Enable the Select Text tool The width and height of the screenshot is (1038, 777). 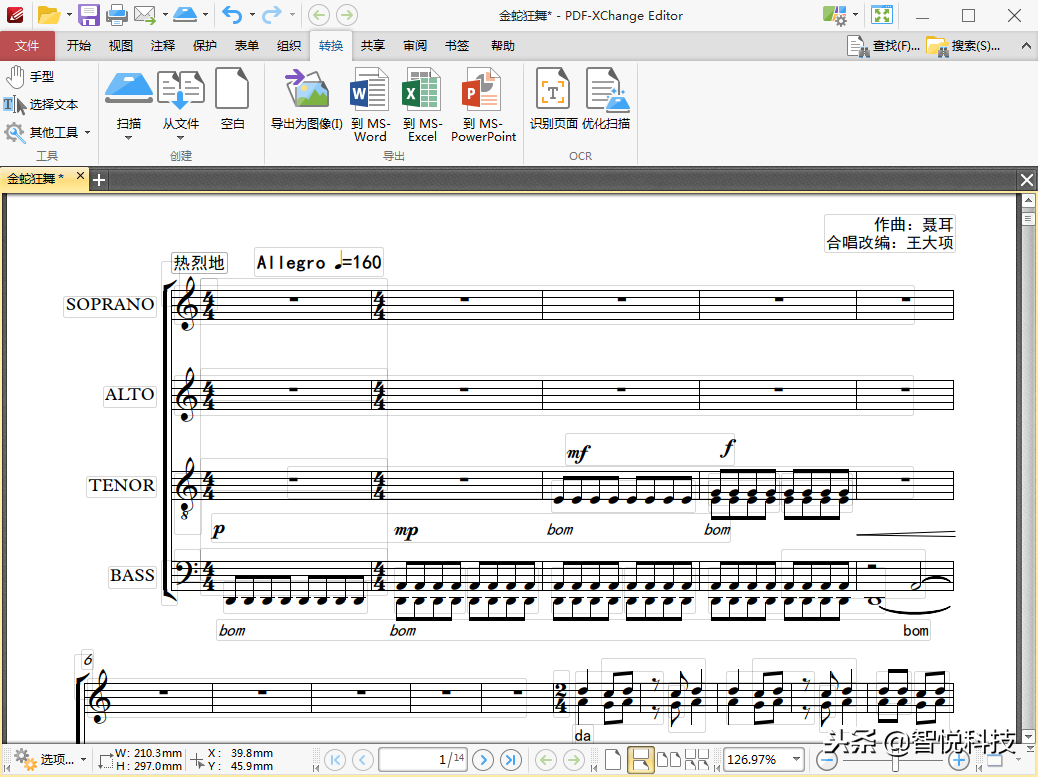click(x=45, y=103)
